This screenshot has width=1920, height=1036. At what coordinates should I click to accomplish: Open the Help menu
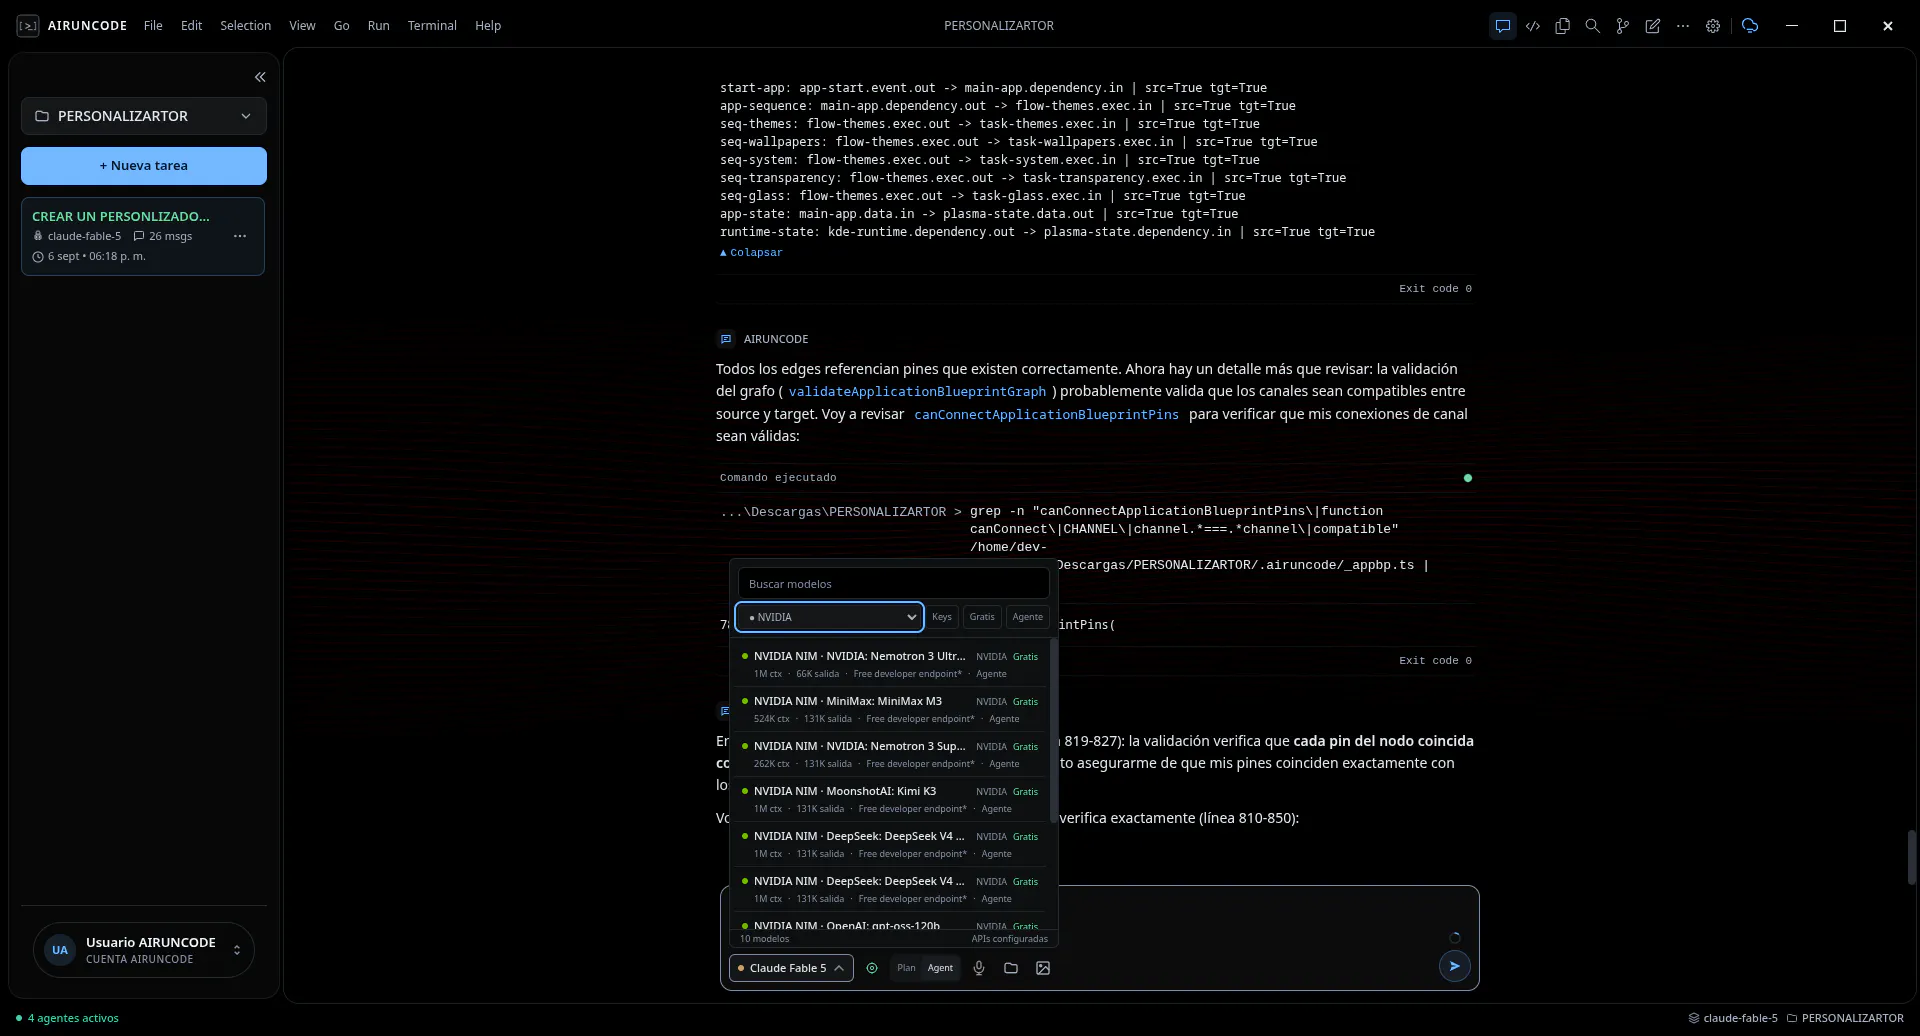click(x=488, y=26)
